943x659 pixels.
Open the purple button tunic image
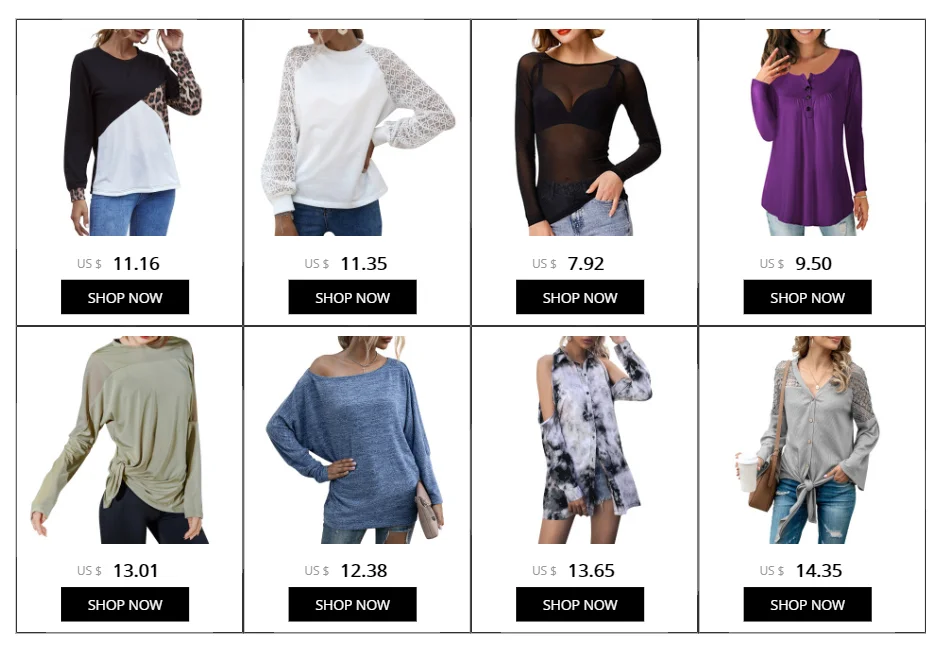(809, 132)
